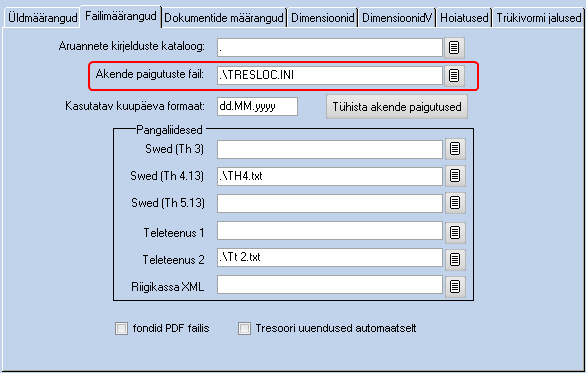Viewport: 586px width, 373px height.
Task: Click browse icon next to Akende paigutuste fail
Action: pos(454,75)
